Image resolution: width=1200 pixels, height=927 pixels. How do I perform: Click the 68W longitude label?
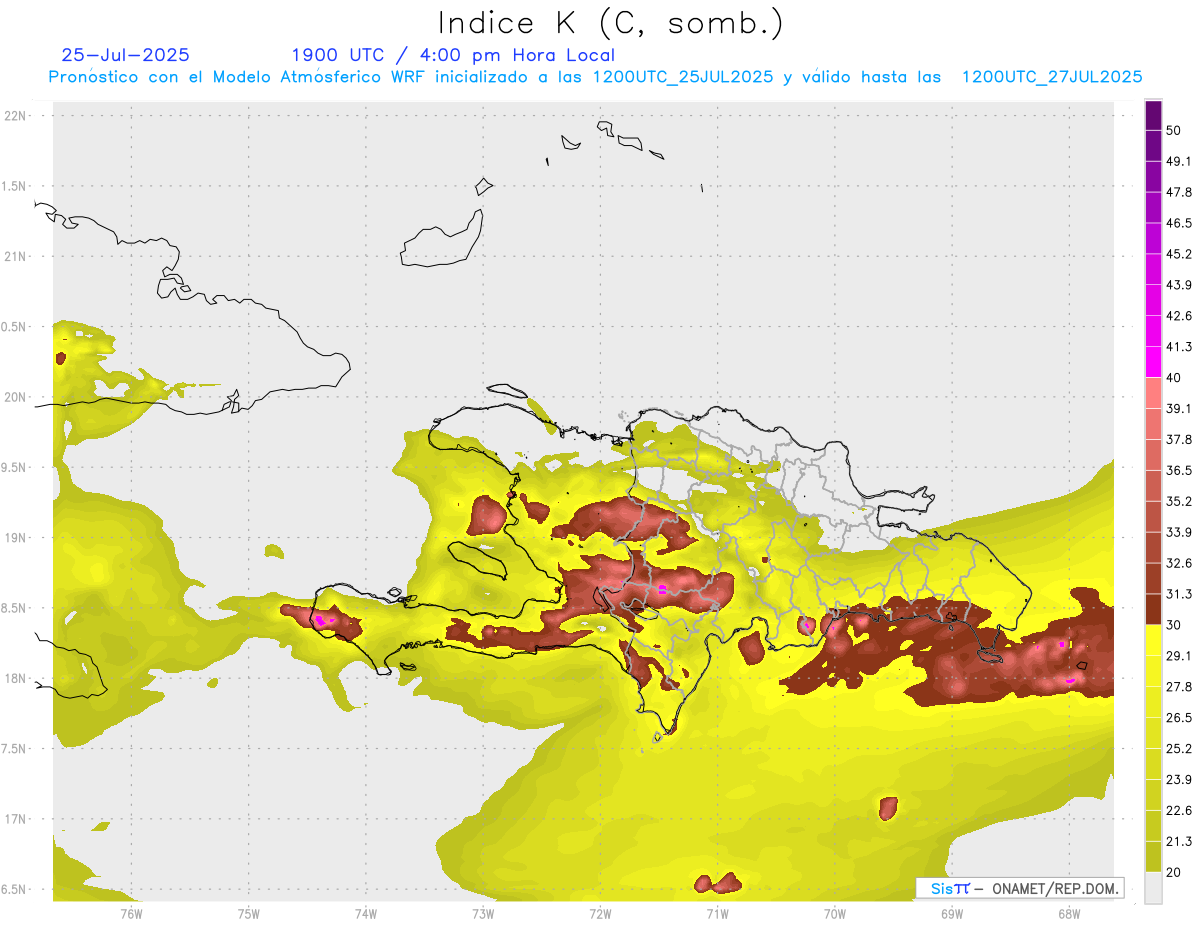coord(1069,912)
